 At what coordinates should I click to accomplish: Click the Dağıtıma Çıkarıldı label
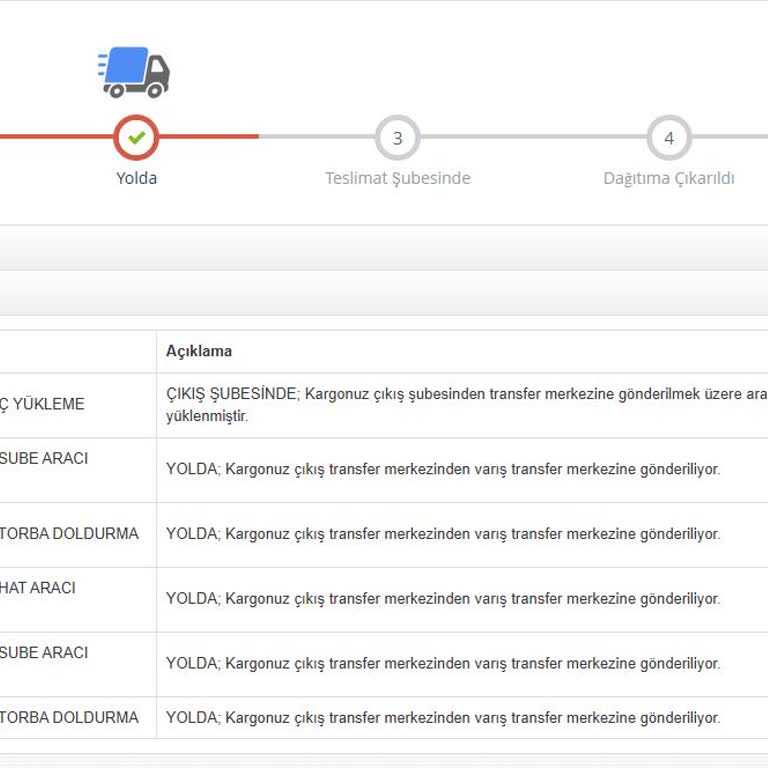[669, 178]
